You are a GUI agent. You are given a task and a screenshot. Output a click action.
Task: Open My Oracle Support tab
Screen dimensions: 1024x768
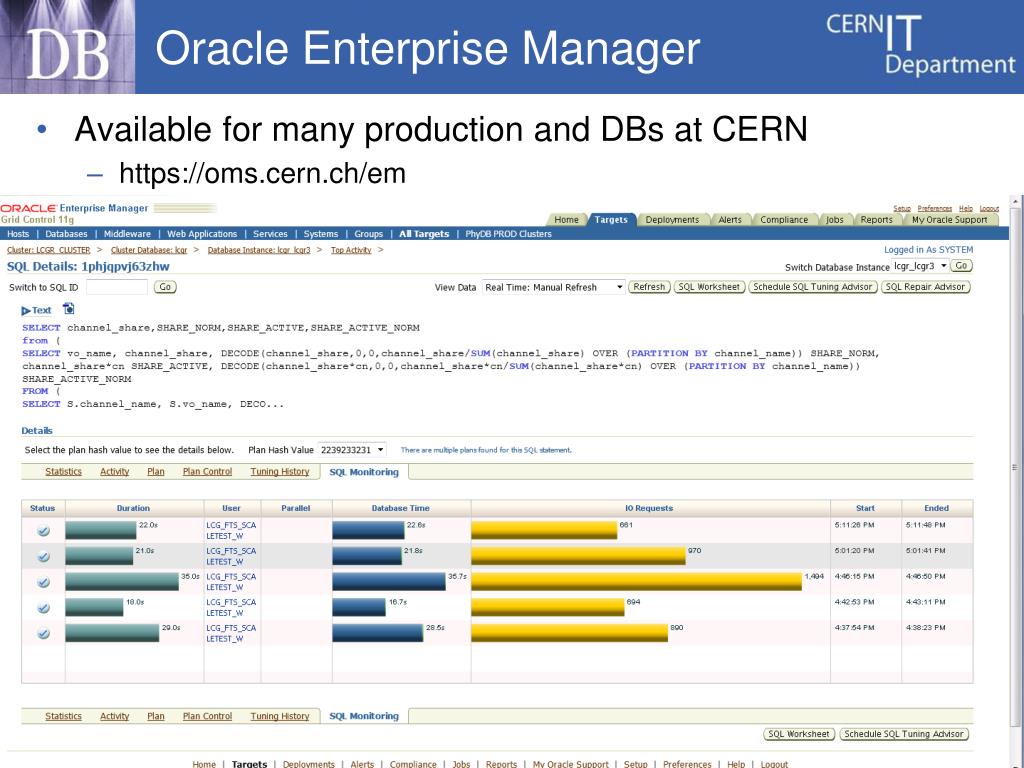click(950, 219)
